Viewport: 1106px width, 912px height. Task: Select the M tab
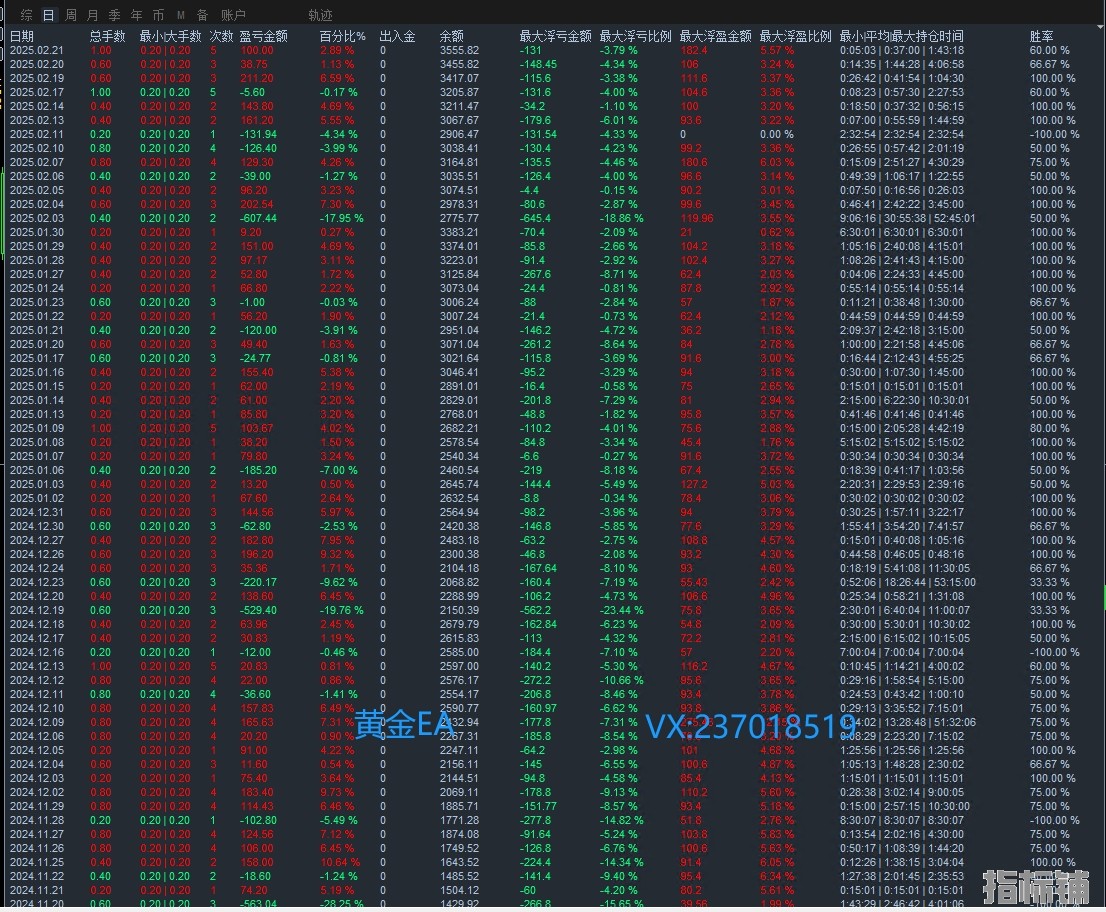tap(181, 15)
